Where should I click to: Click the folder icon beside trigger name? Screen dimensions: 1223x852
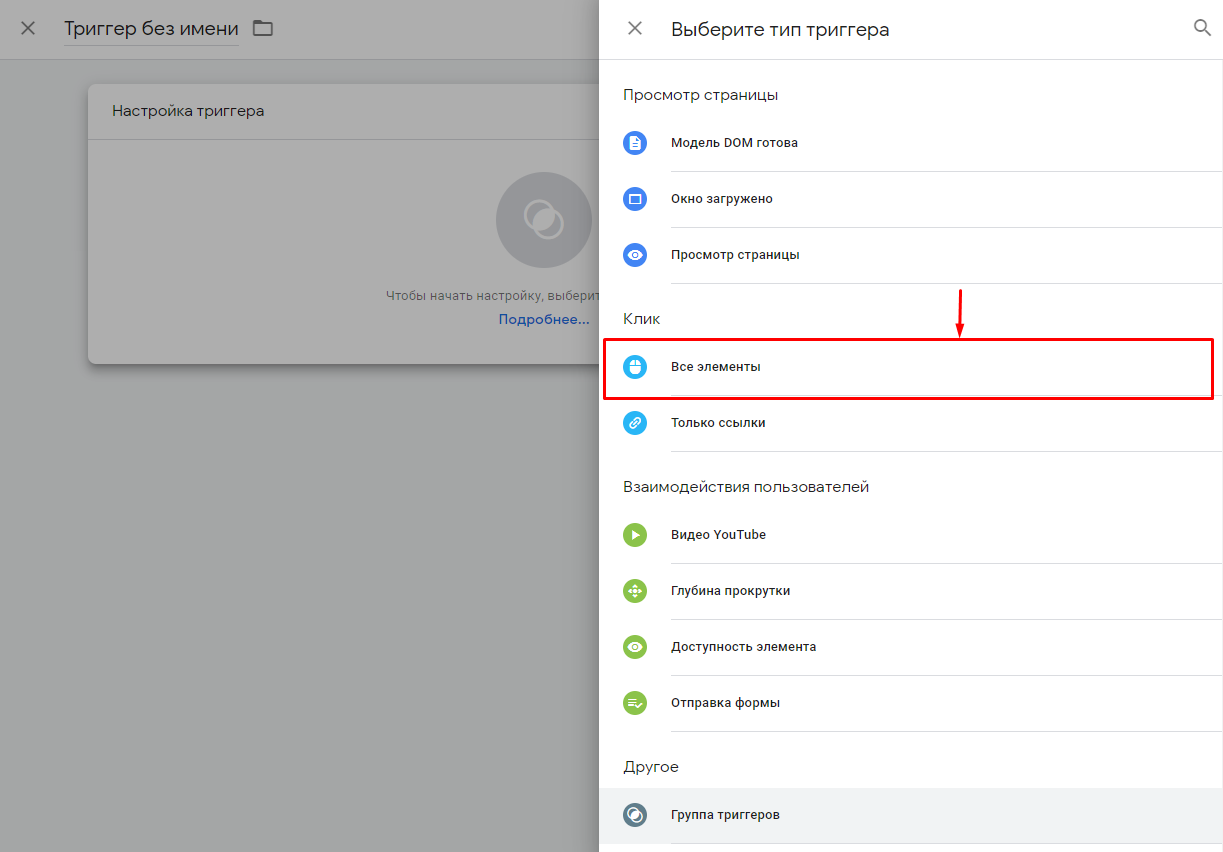tap(263, 28)
